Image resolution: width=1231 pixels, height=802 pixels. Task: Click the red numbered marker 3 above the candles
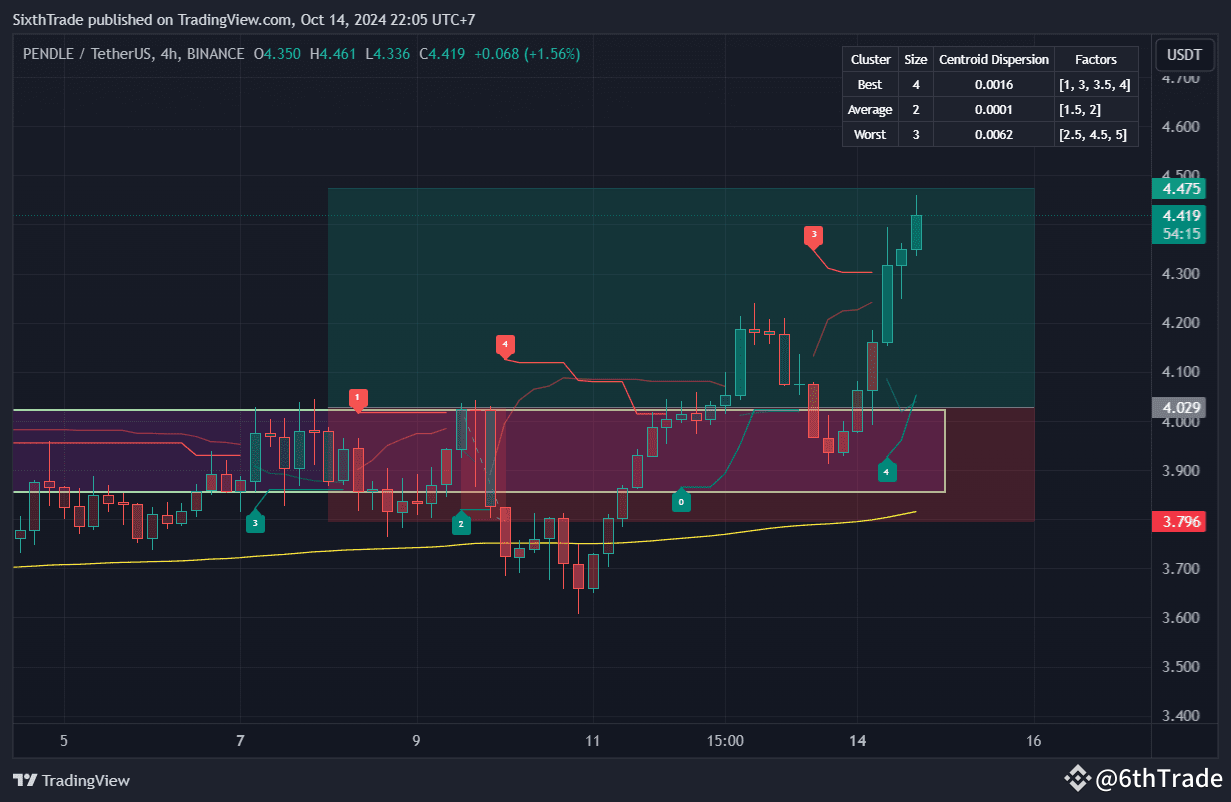813,236
